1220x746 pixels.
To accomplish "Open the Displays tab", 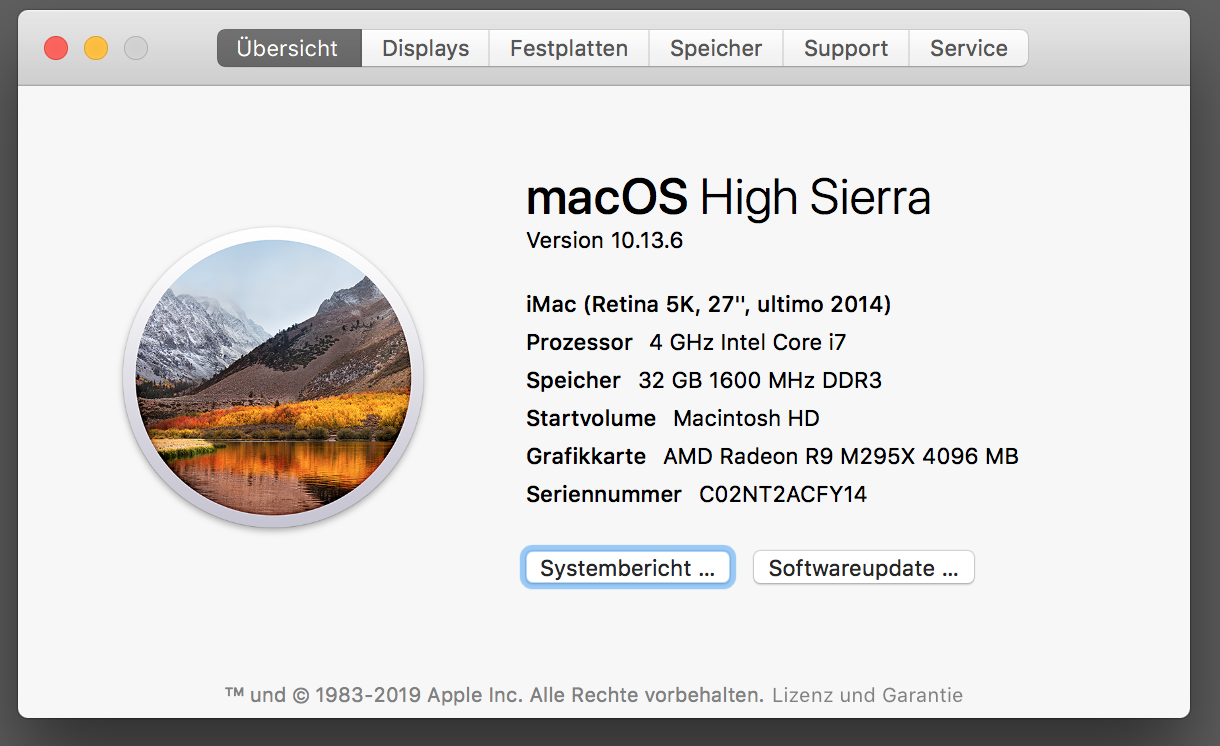I will 425,48.
